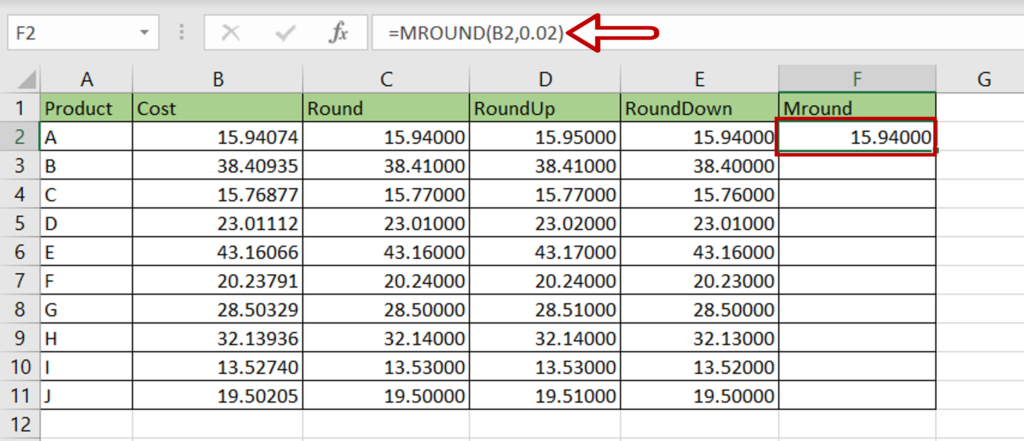Click Round cell 15.77000 in column C
The image size is (1024, 441).
[x=386, y=194]
